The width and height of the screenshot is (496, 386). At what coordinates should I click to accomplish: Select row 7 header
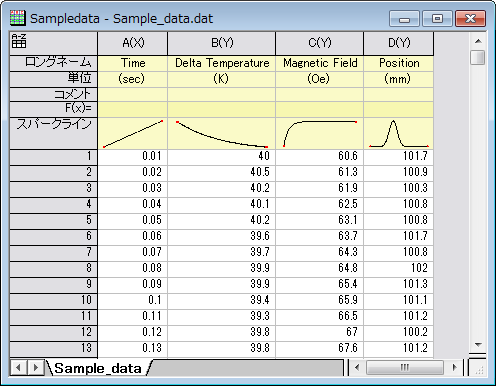click(x=53, y=252)
